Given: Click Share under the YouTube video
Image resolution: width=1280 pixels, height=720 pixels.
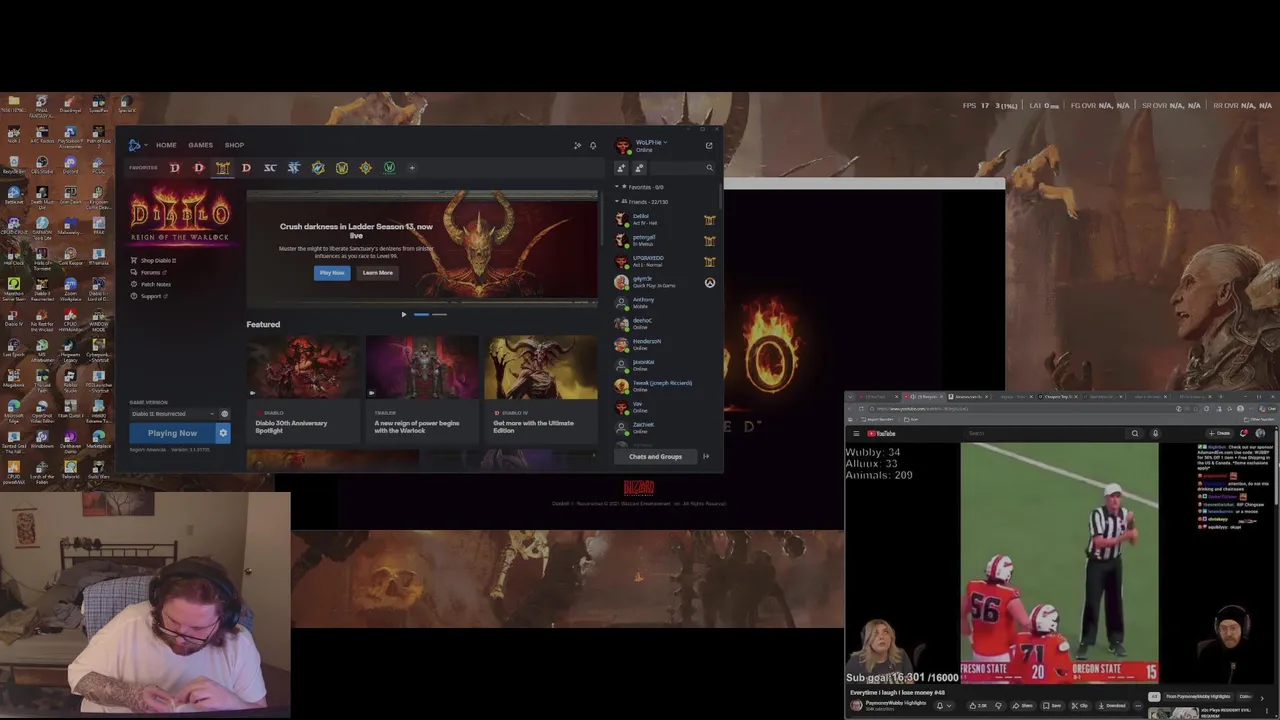Looking at the screenshot, I should pyautogui.click(x=1024, y=706).
